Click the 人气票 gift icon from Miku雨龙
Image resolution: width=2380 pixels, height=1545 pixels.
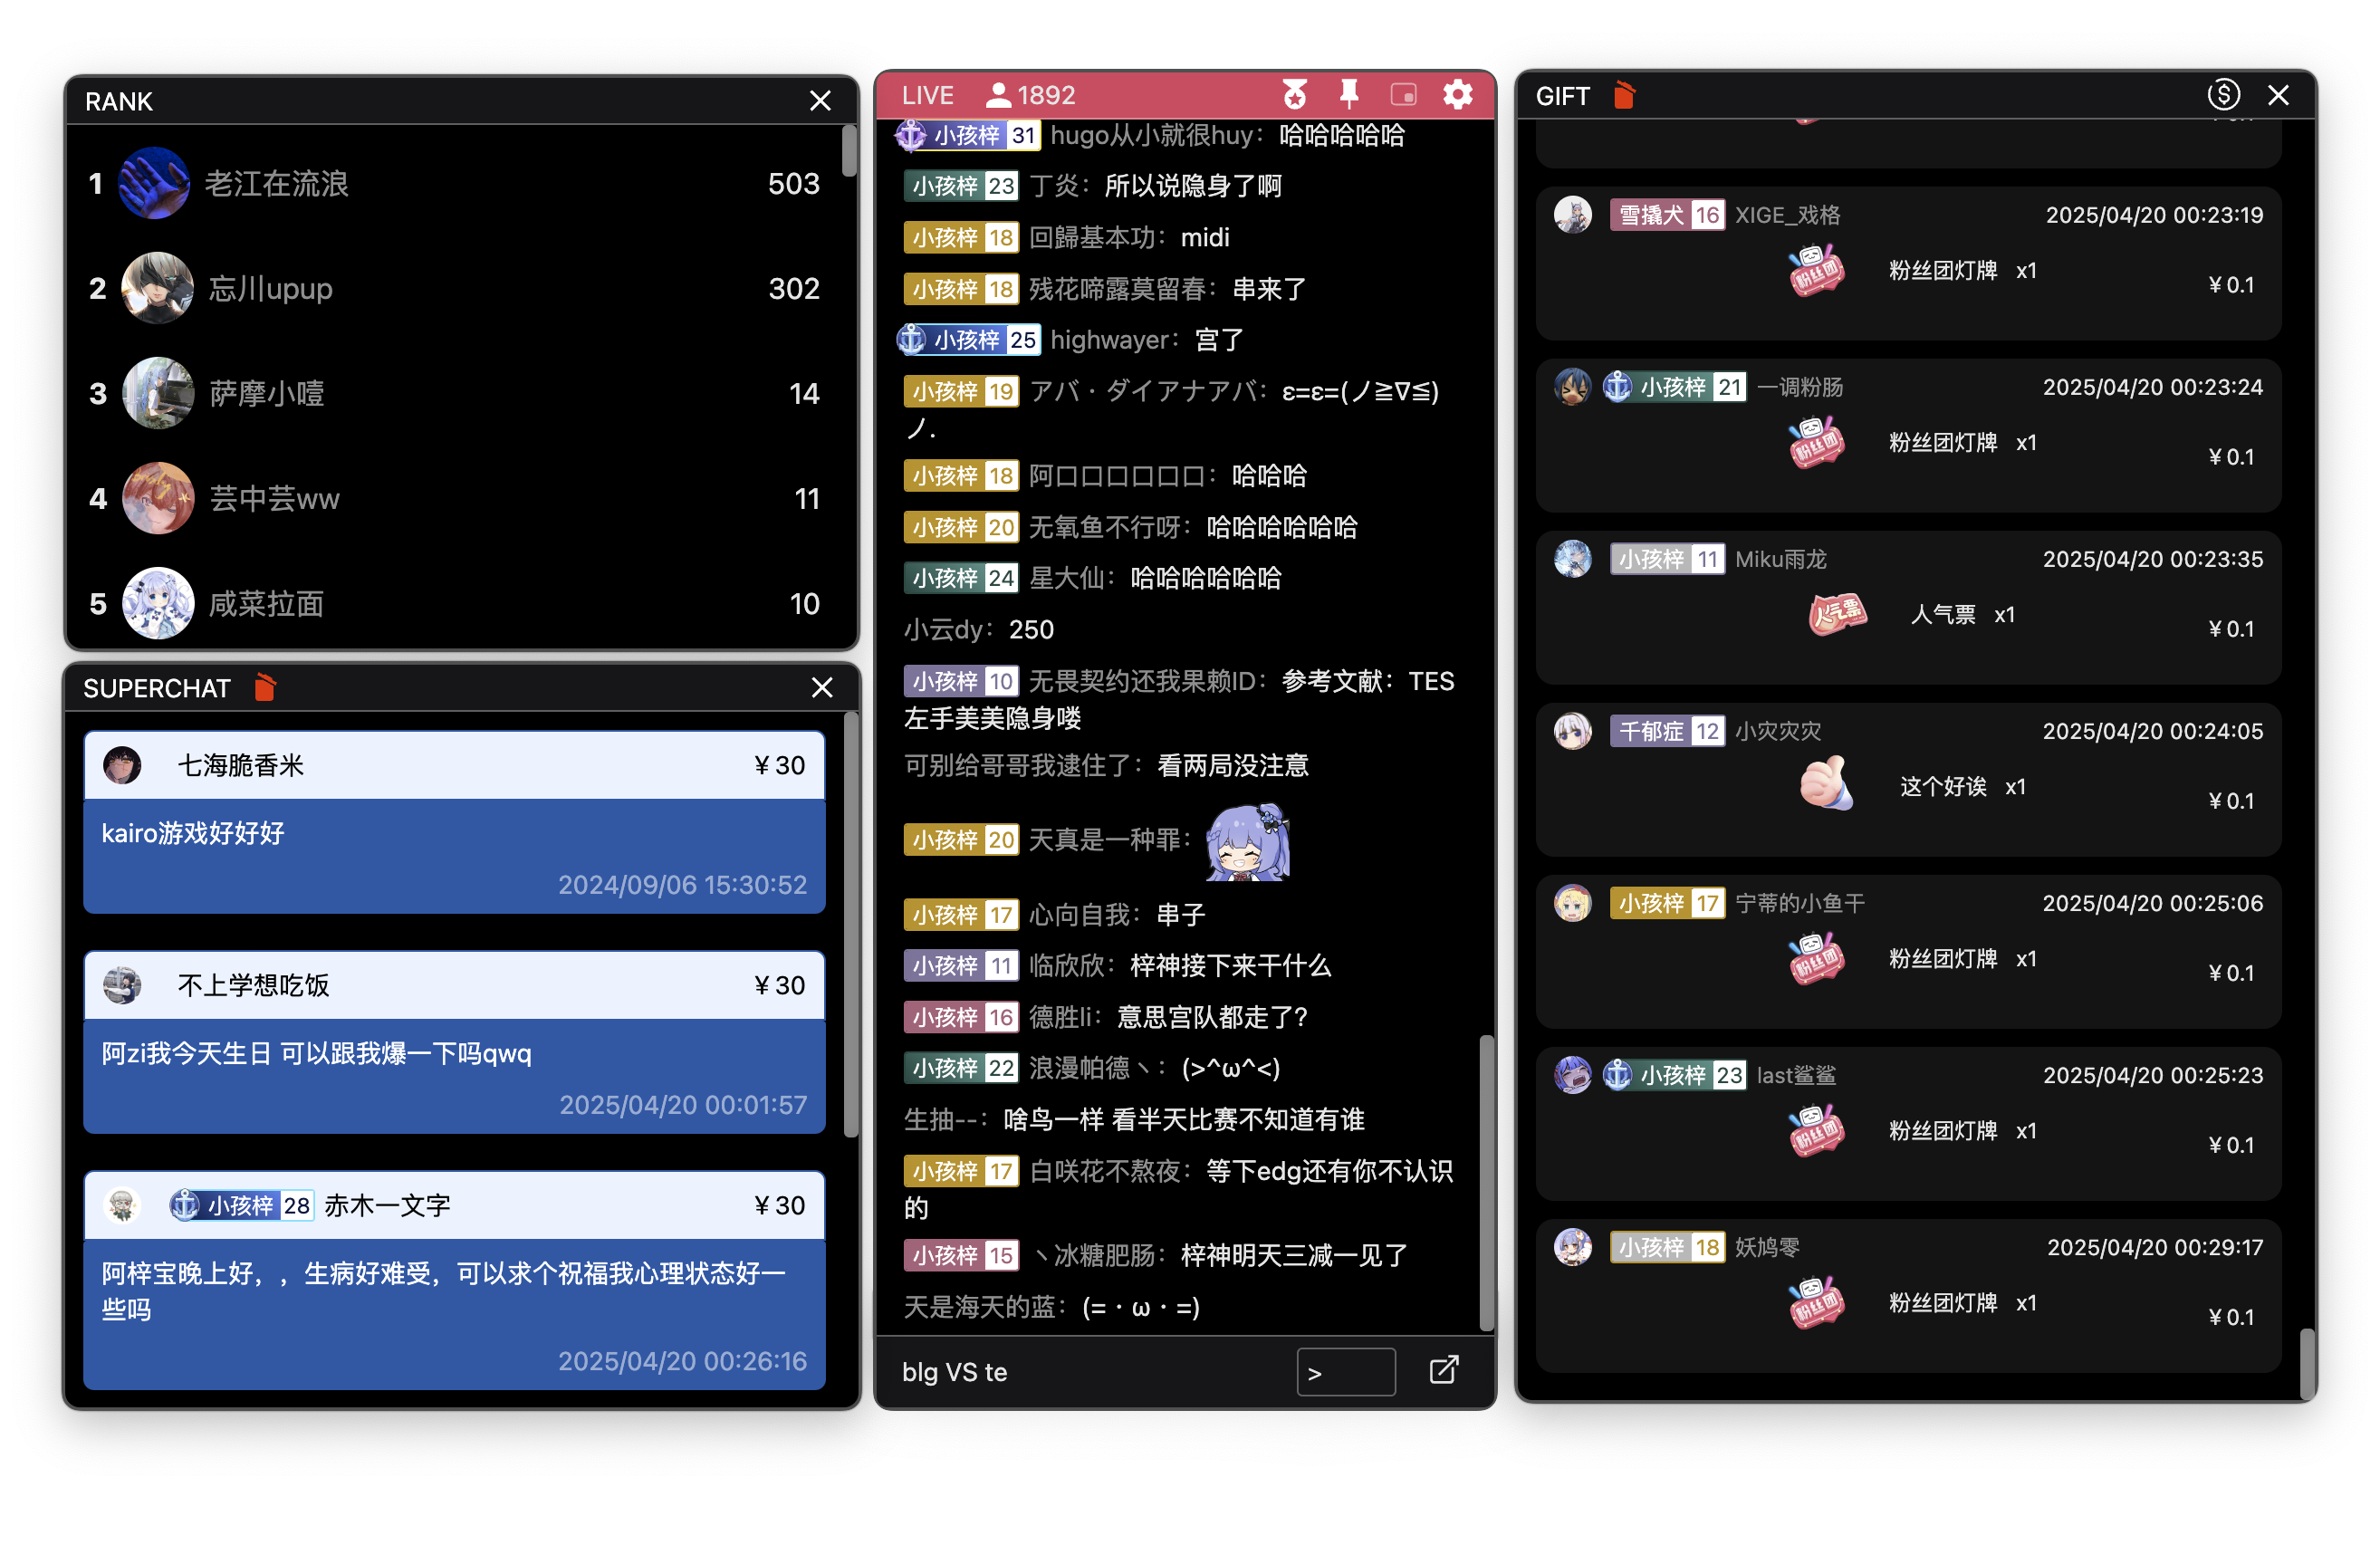tap(1837, 613)
